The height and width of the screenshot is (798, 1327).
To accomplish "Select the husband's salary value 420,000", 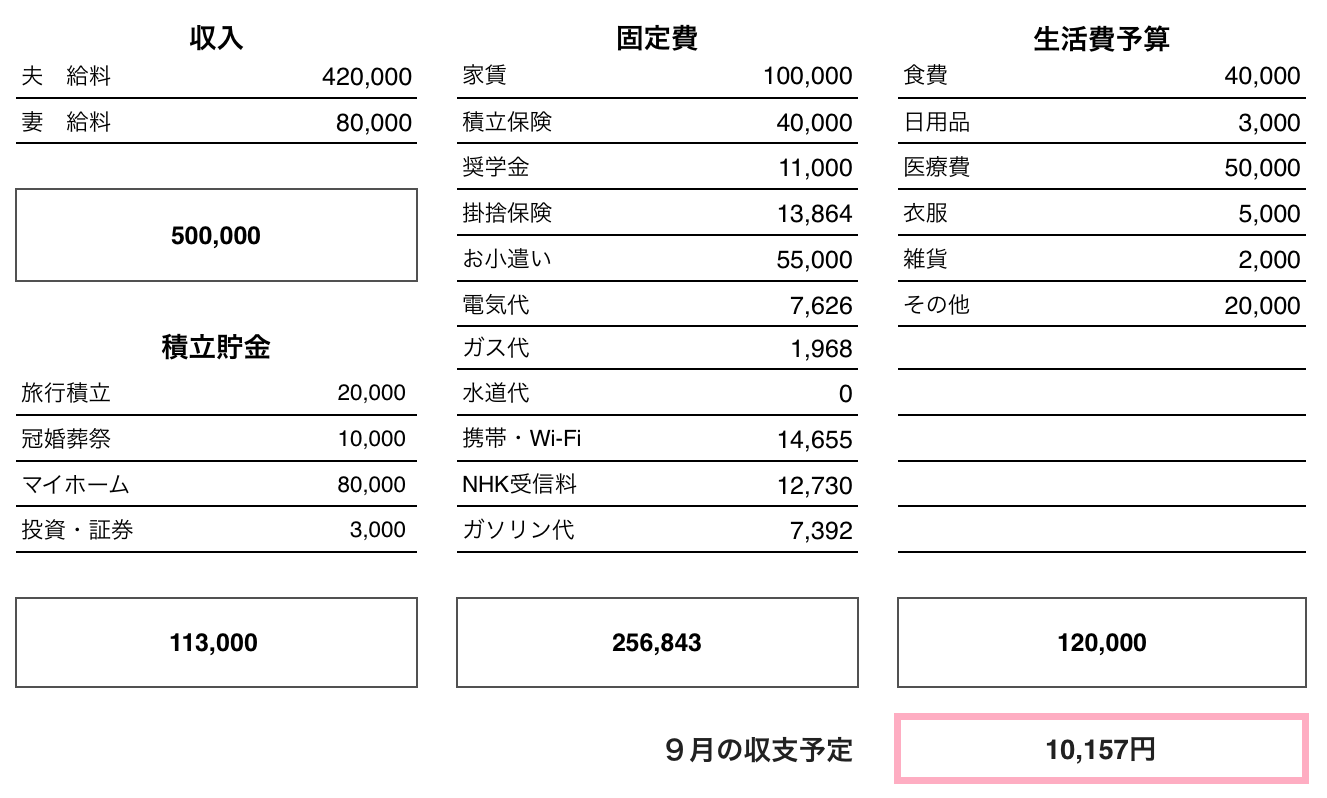I will tap(367, 76).
